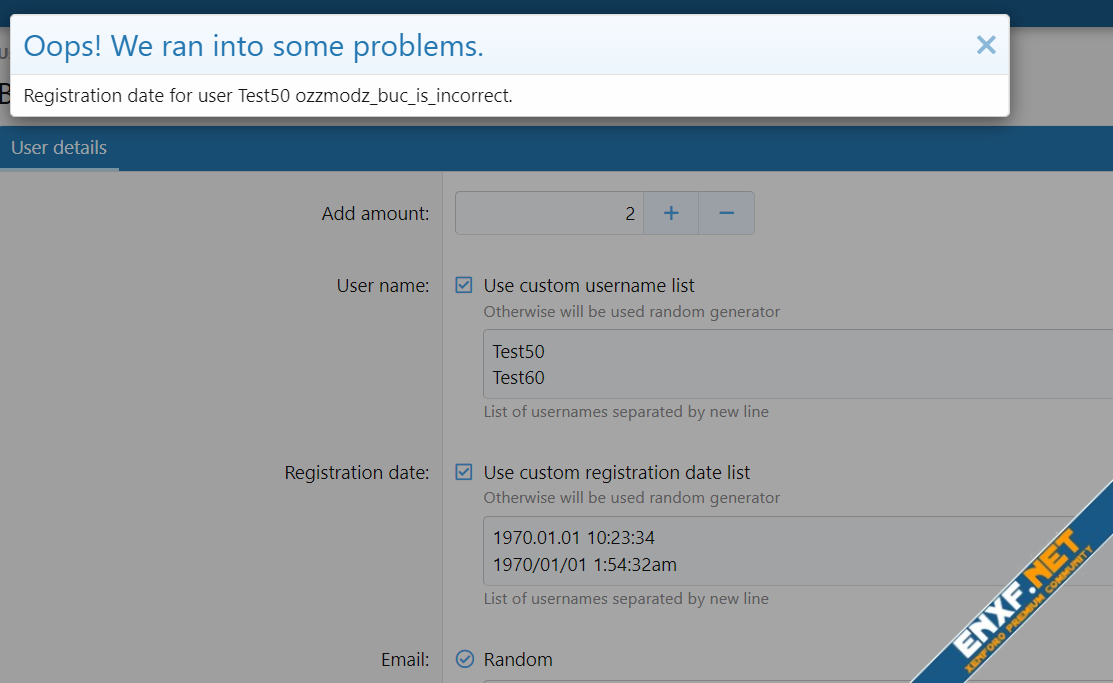Increase add amount with plus button
The image size is (1113, 683).
671,213
